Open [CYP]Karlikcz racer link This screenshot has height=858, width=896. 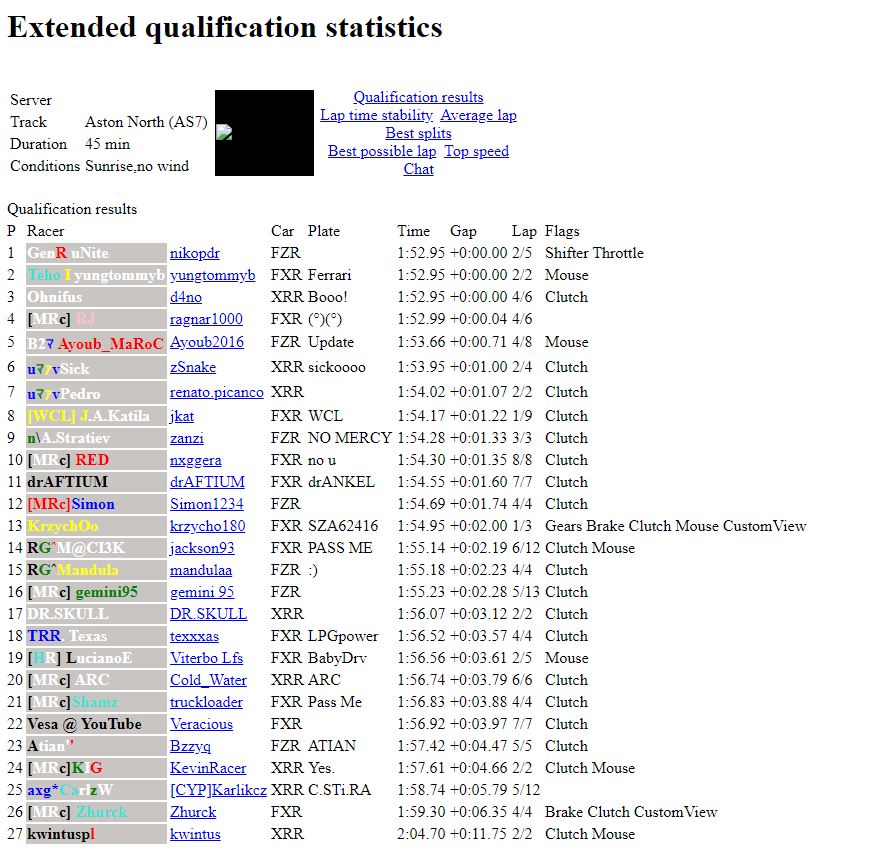tap(218, 790)
